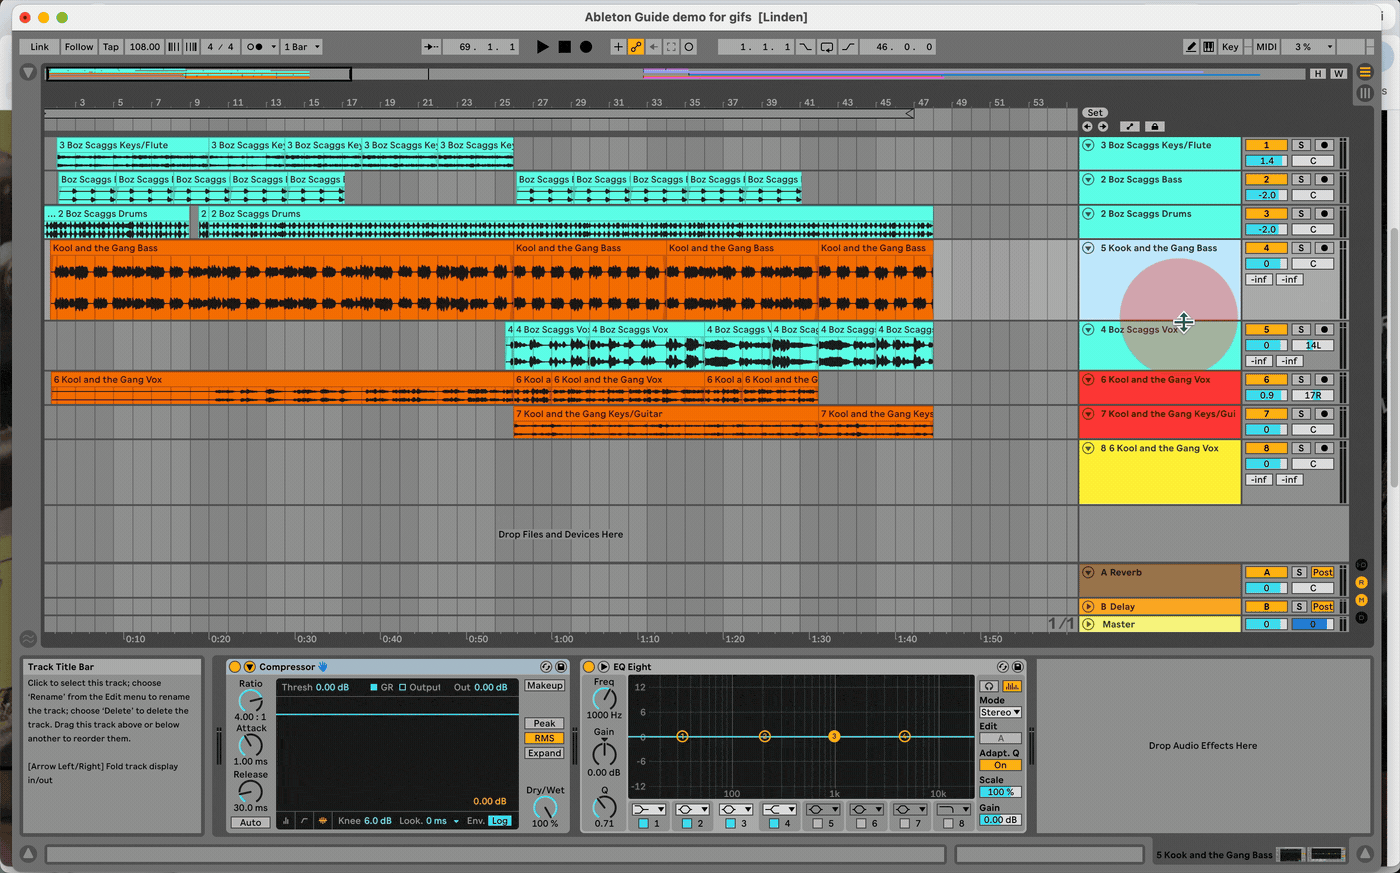Screen dimensions: 1400x873
Task: Toggle Draw Mode pencil button
Action: (1191, 47)
